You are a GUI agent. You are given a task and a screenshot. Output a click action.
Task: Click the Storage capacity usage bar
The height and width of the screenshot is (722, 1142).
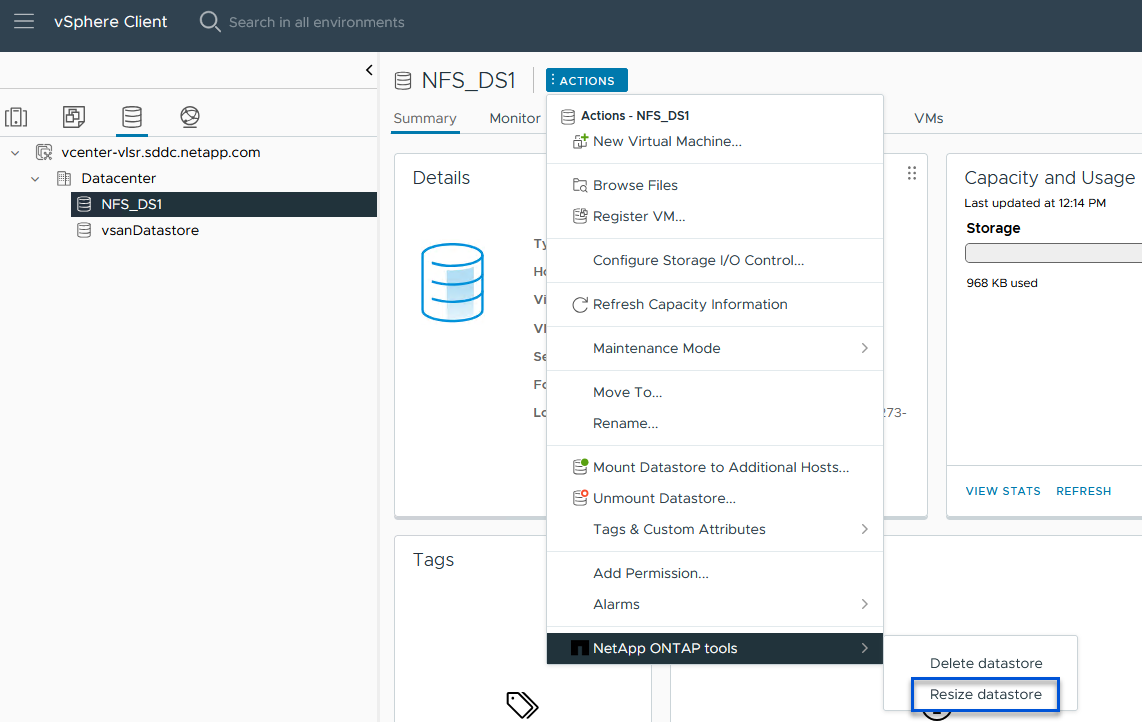coord(1053,253)
